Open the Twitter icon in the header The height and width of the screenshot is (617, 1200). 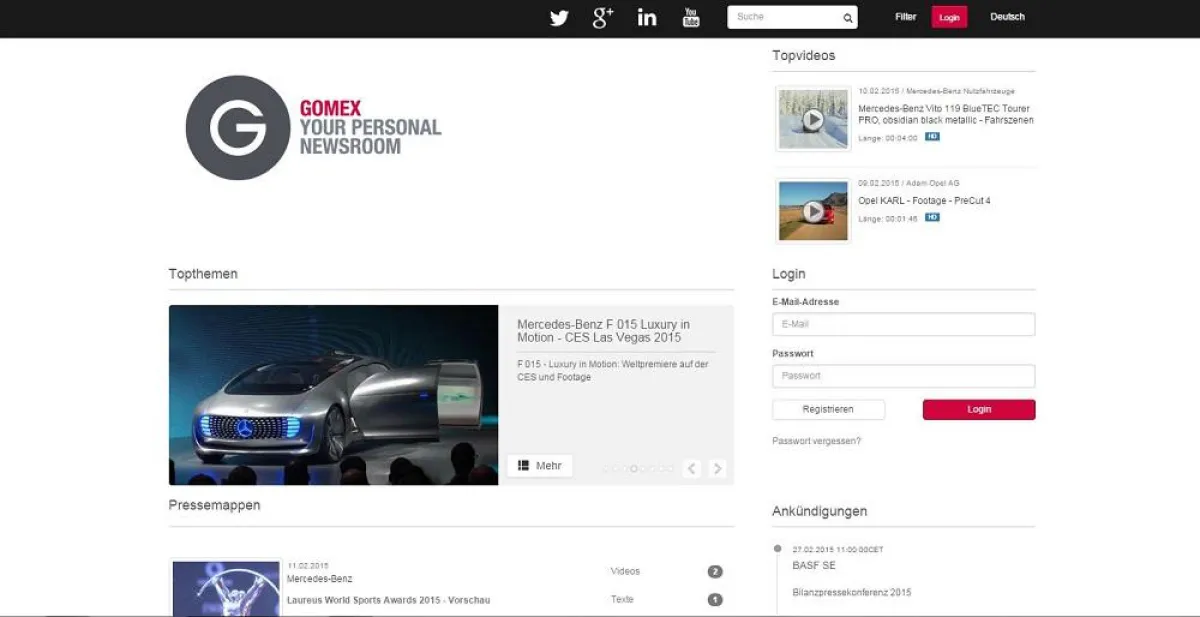(x=559, y=17)
